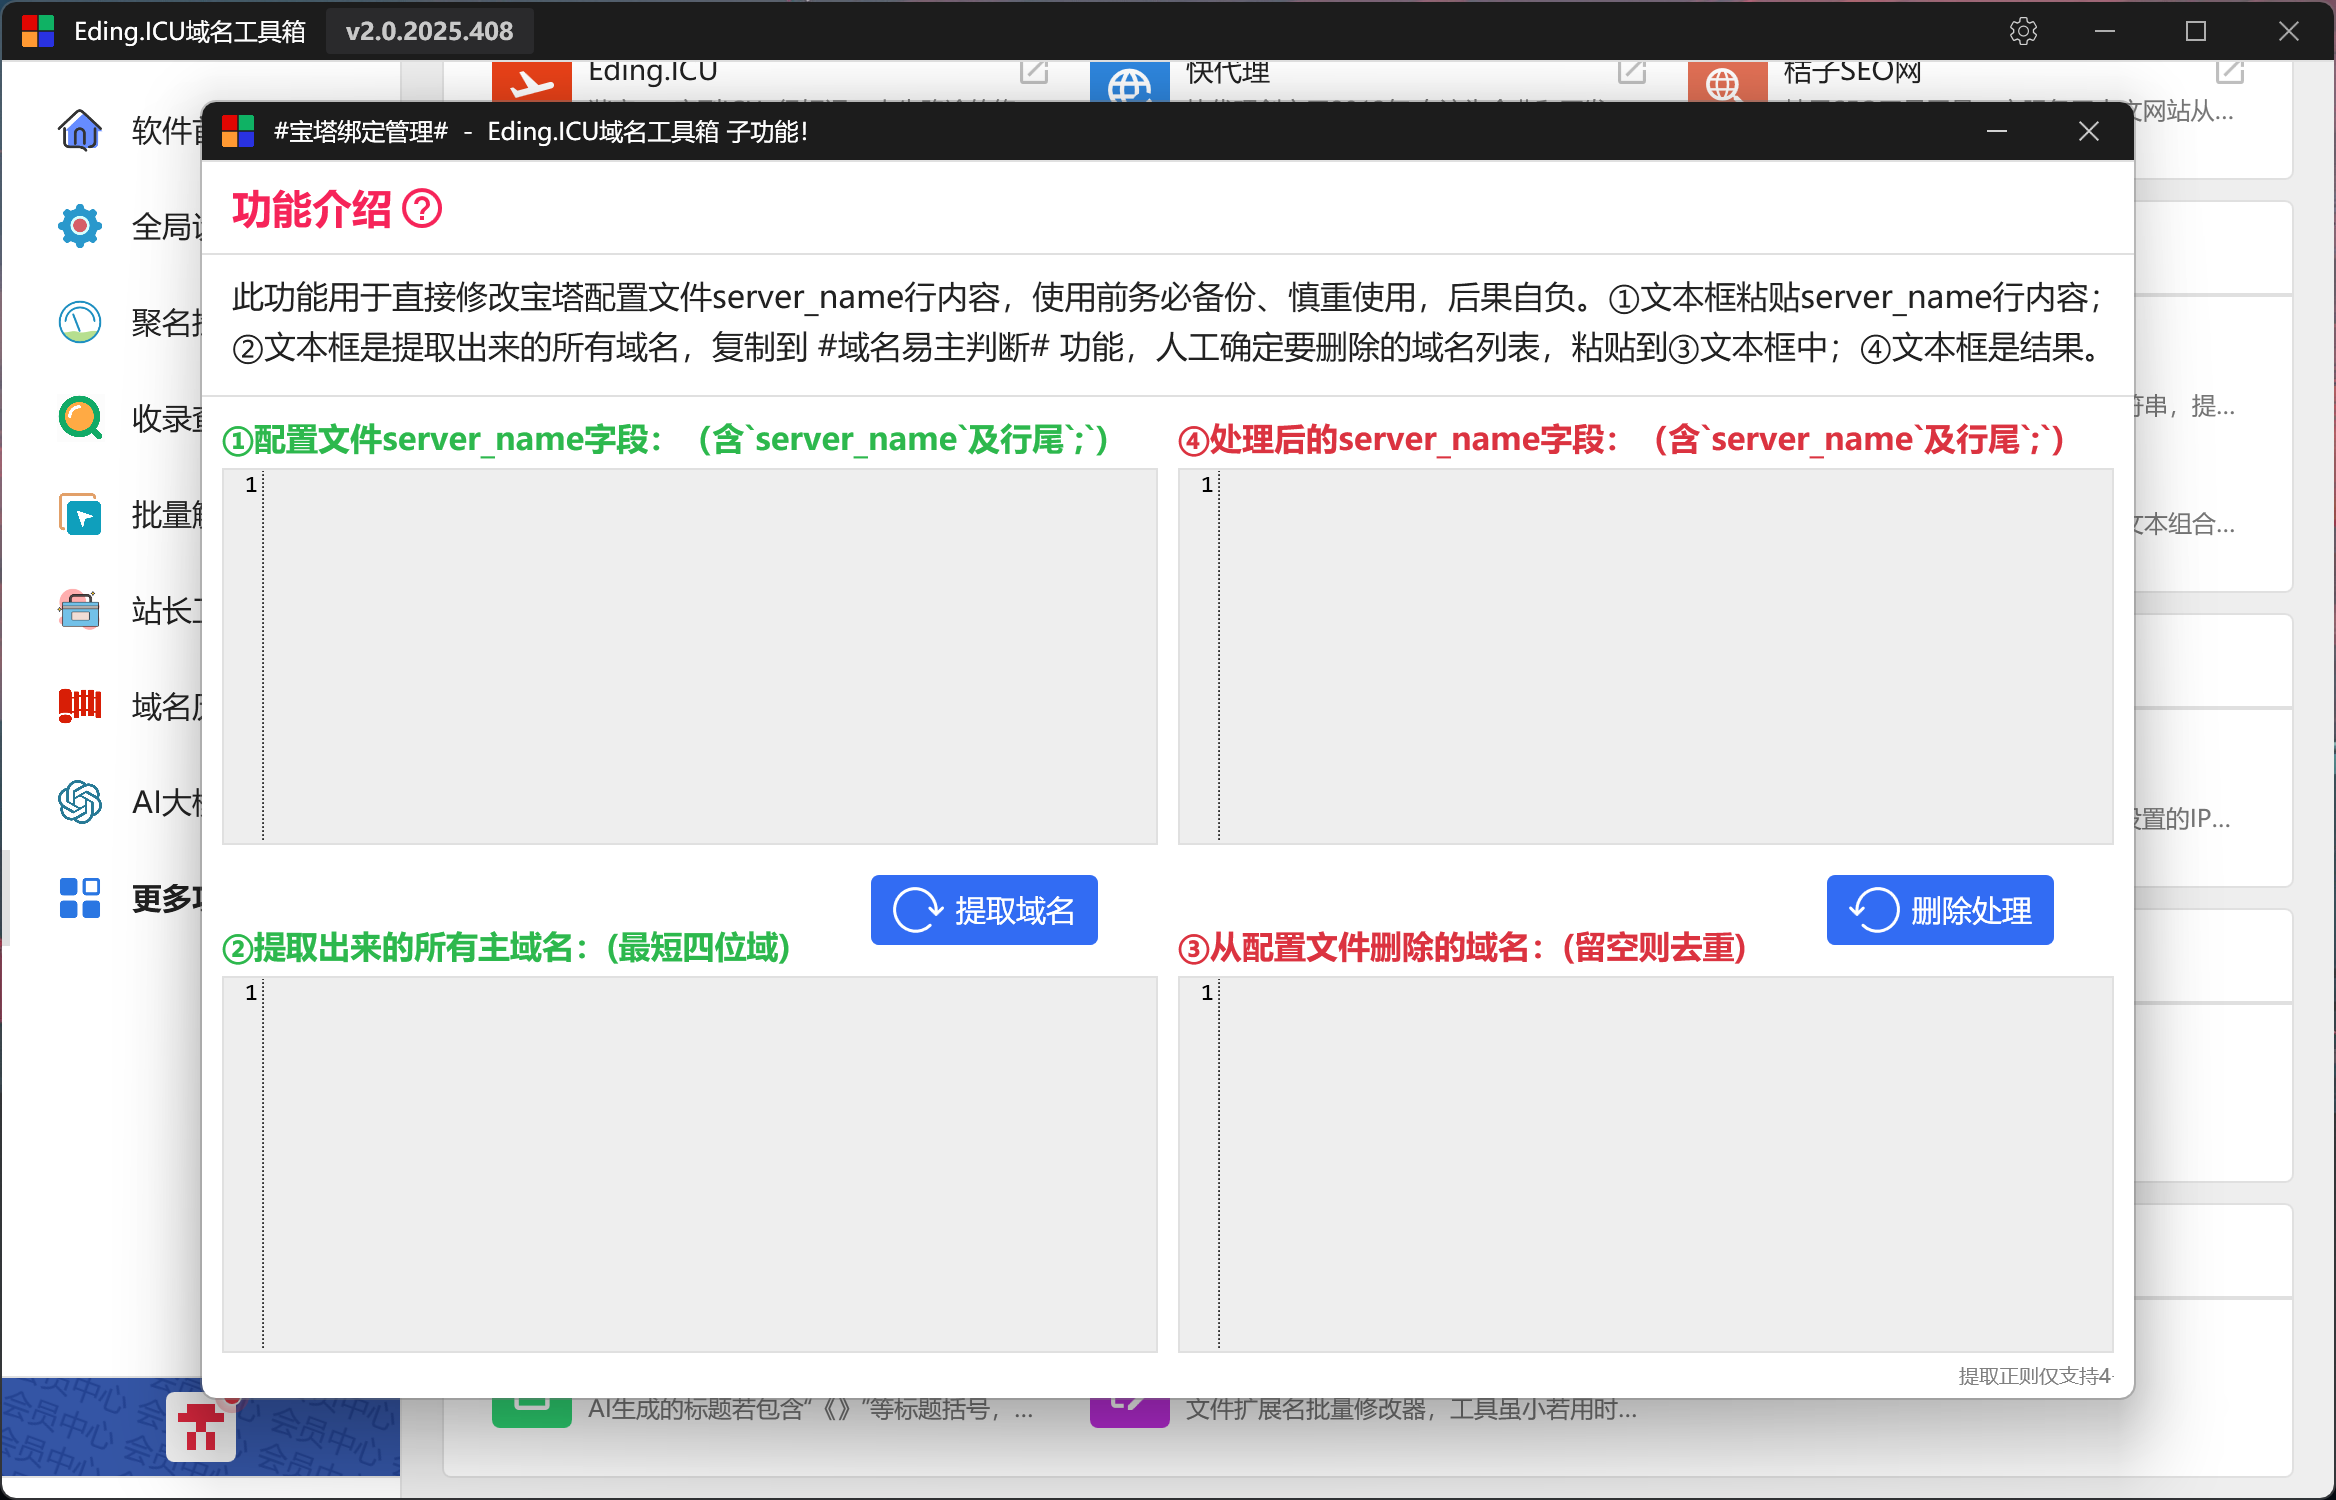Click the blue globe 快代理 card icon

coord(1130,81)
